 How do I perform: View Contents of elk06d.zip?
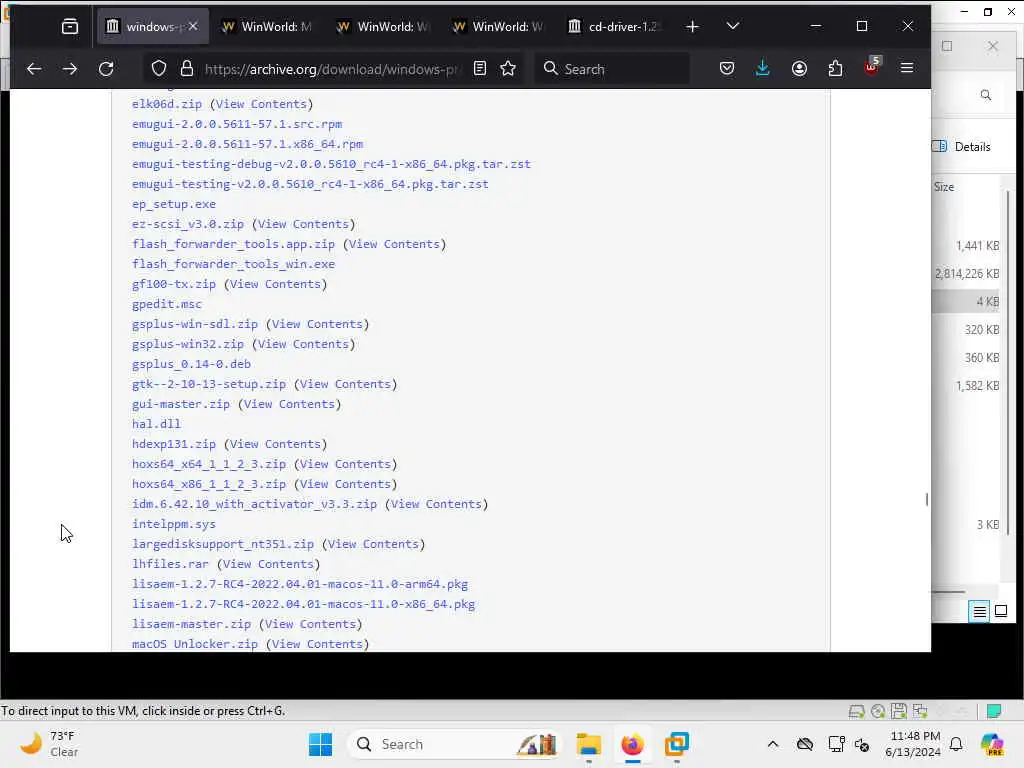pyautogui.click(x=261, y=104)
